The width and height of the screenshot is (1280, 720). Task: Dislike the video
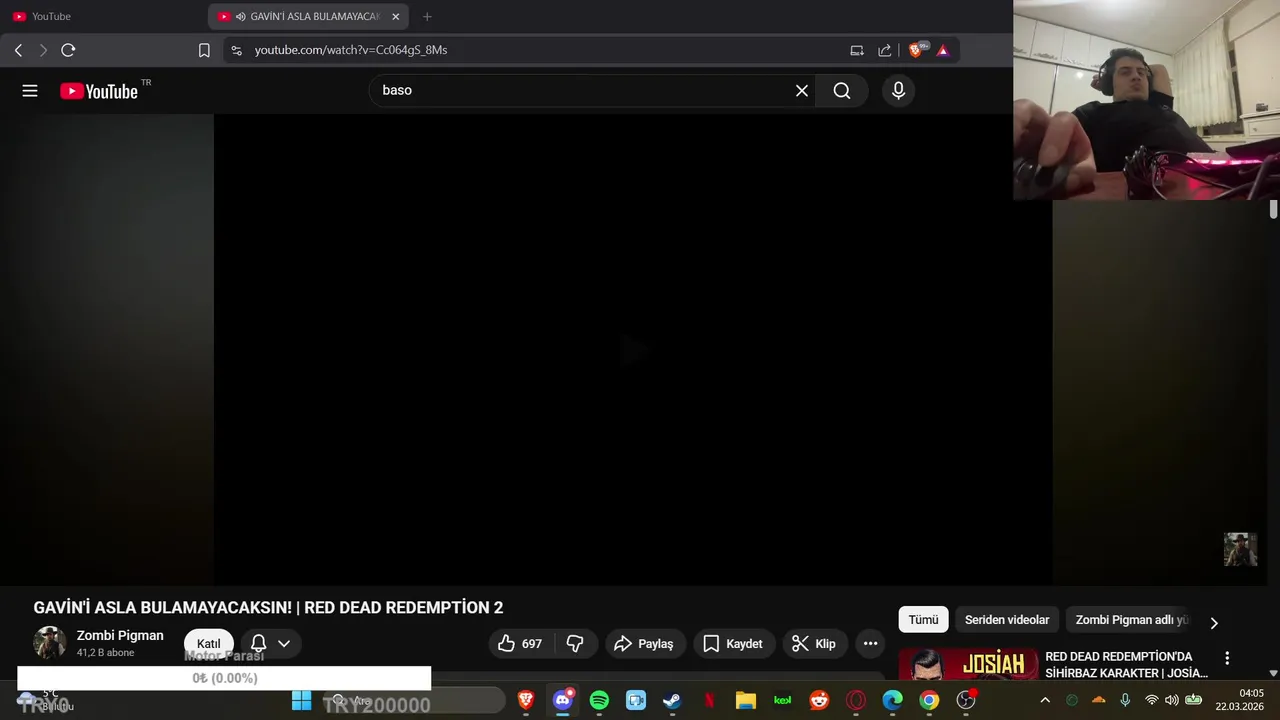[575, 644]
